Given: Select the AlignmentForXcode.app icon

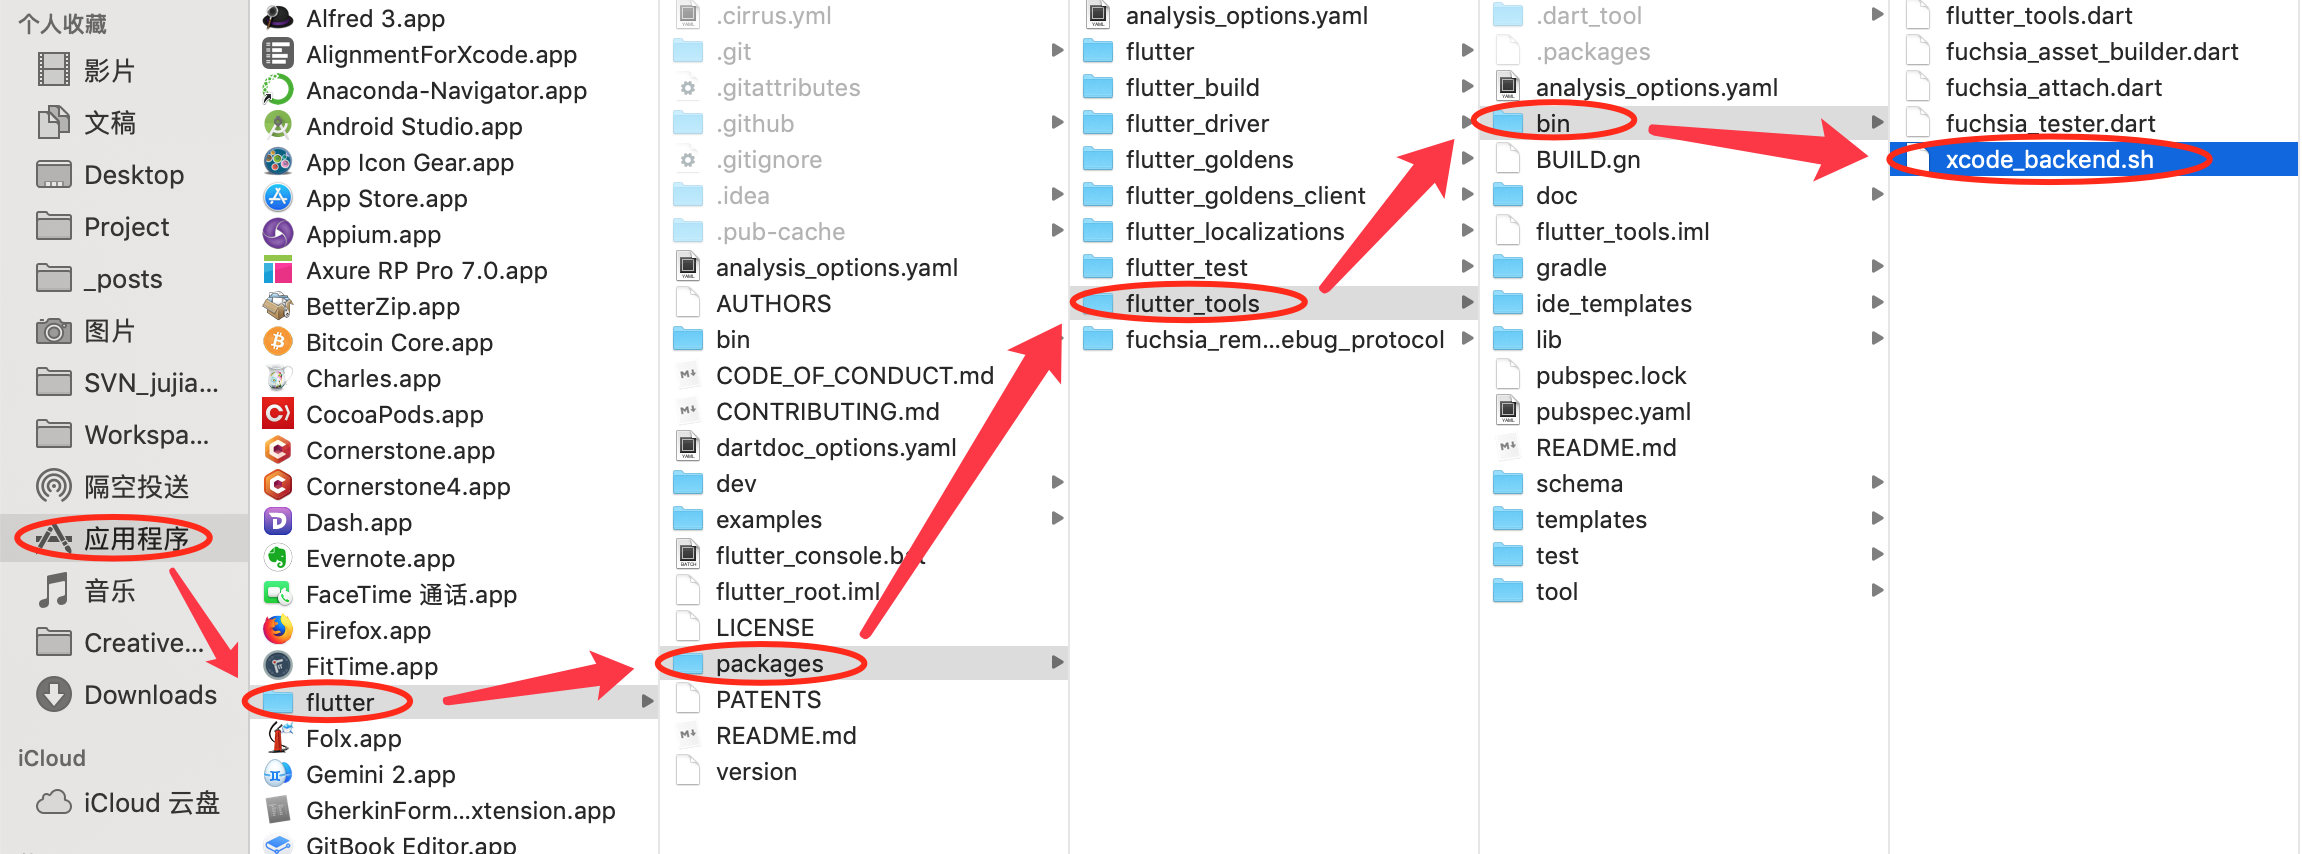Looking at the screenshot, I should point(277,54).
